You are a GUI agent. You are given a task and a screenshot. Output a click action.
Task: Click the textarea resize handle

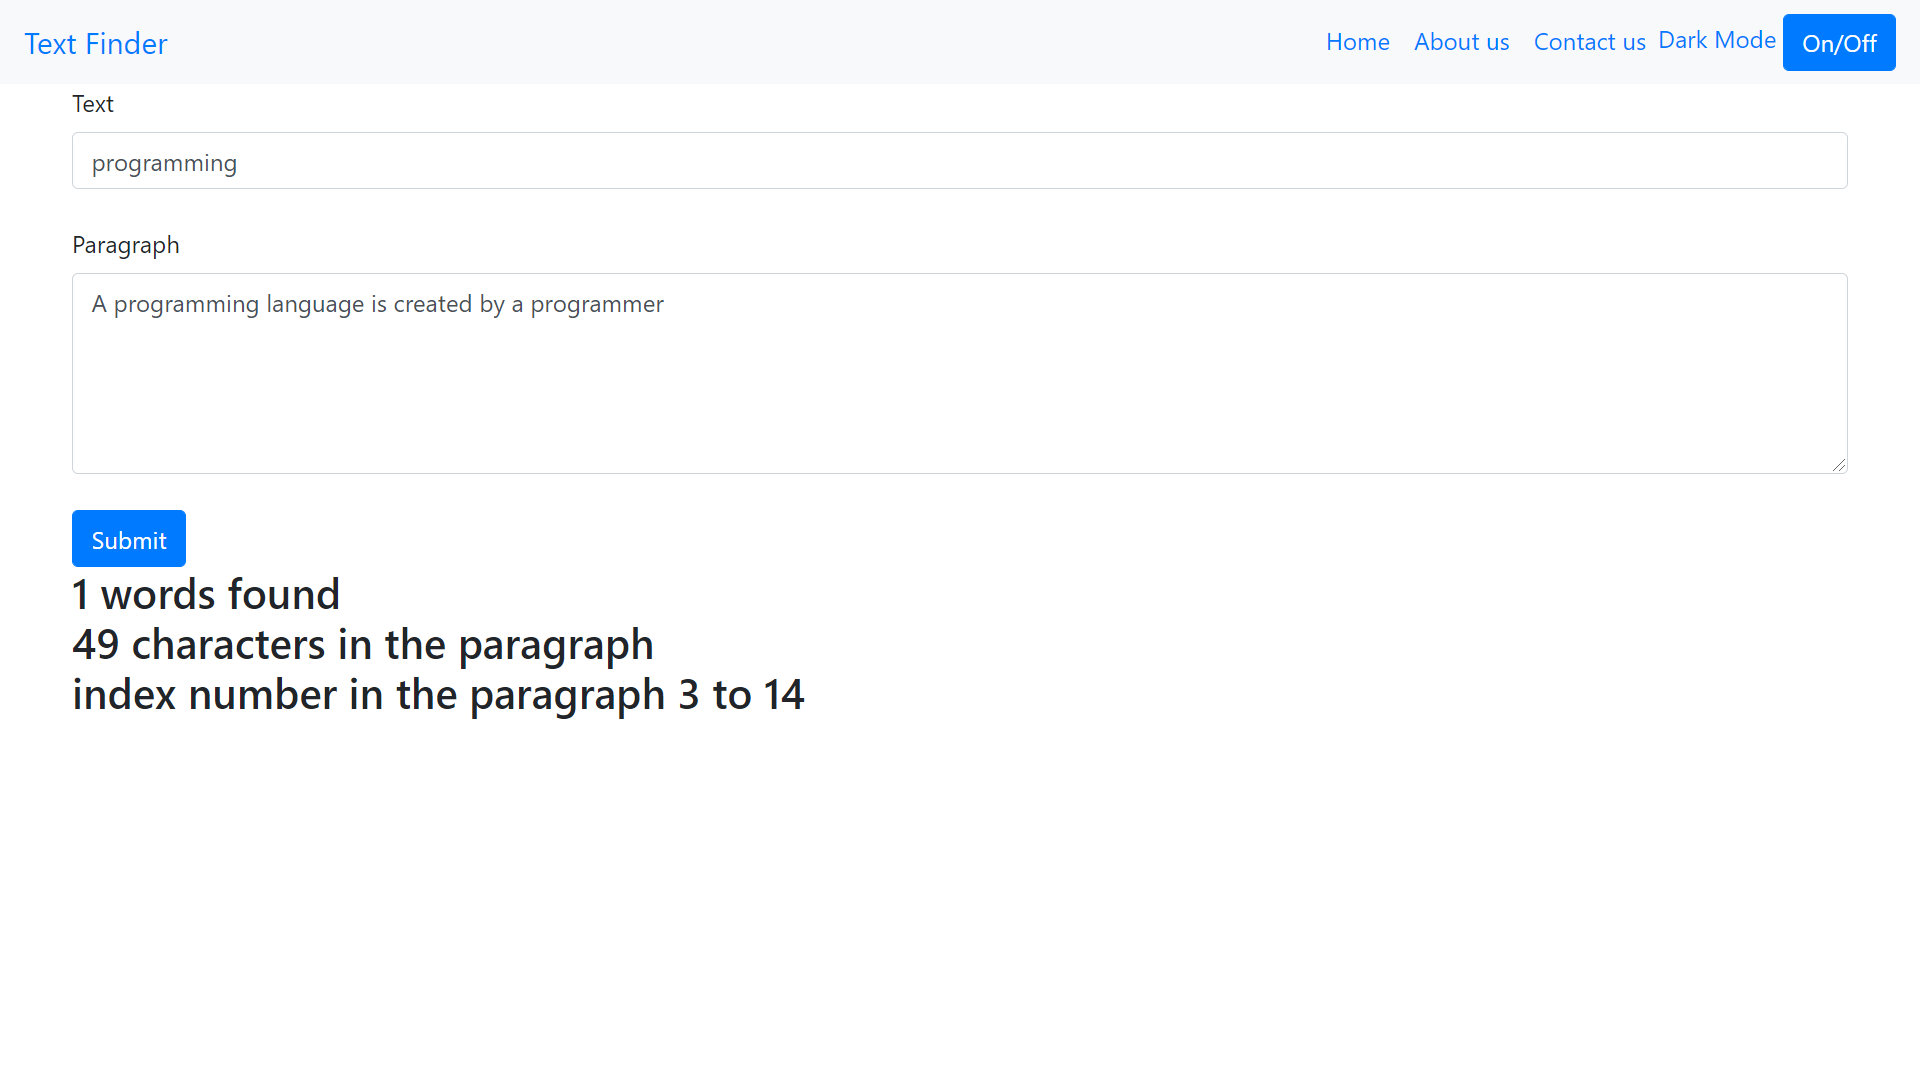tap(1840, 463)
